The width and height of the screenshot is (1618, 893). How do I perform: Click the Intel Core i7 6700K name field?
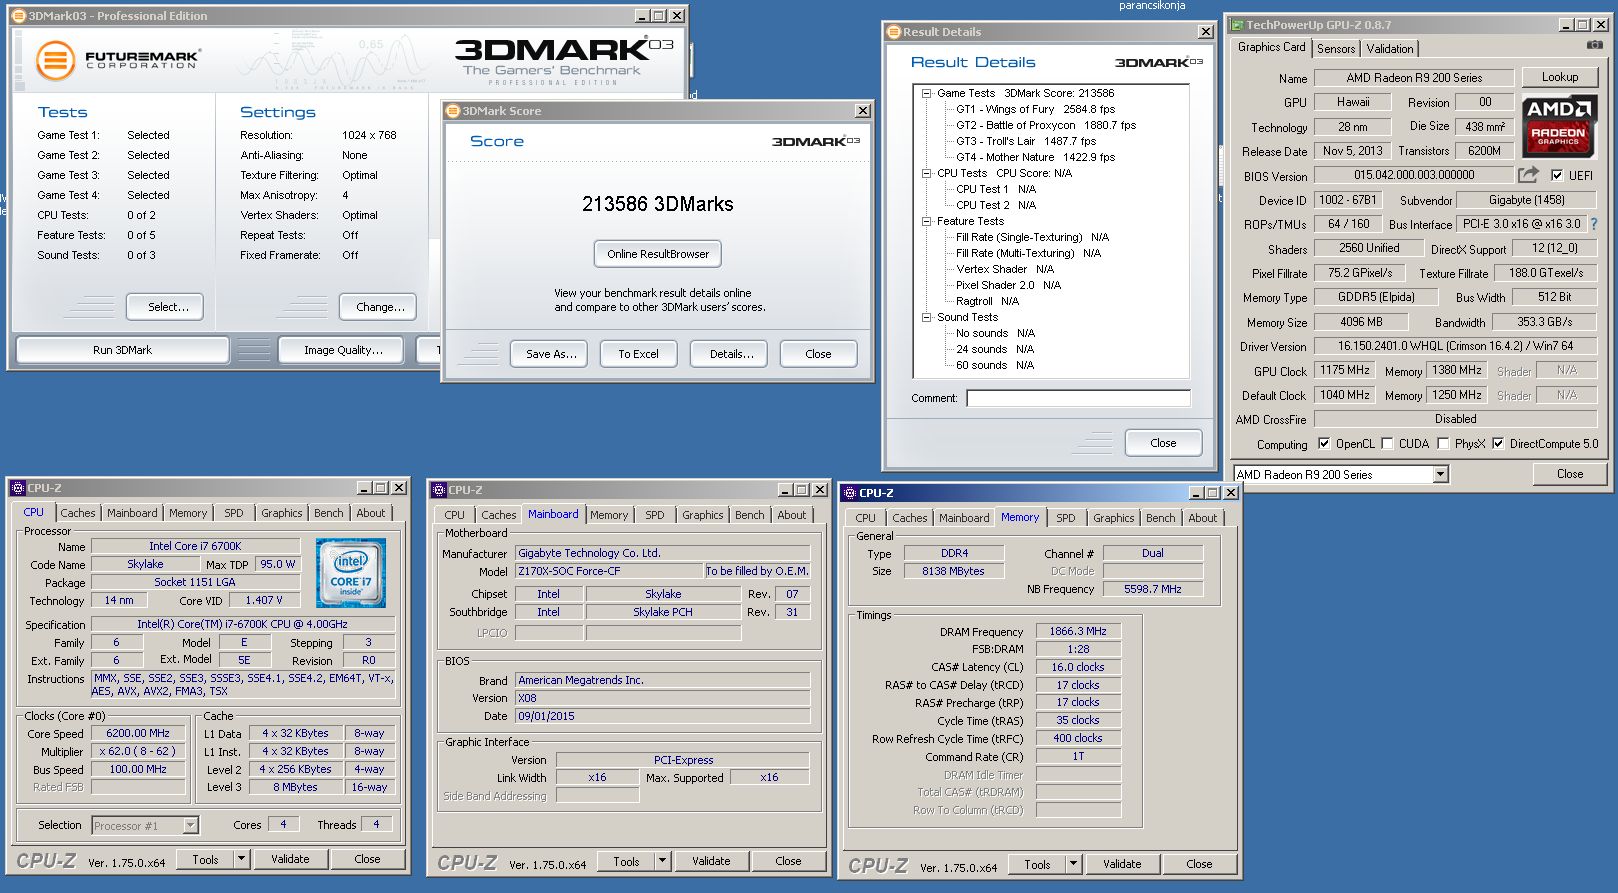pyautogui.click(x=195, y=546)
